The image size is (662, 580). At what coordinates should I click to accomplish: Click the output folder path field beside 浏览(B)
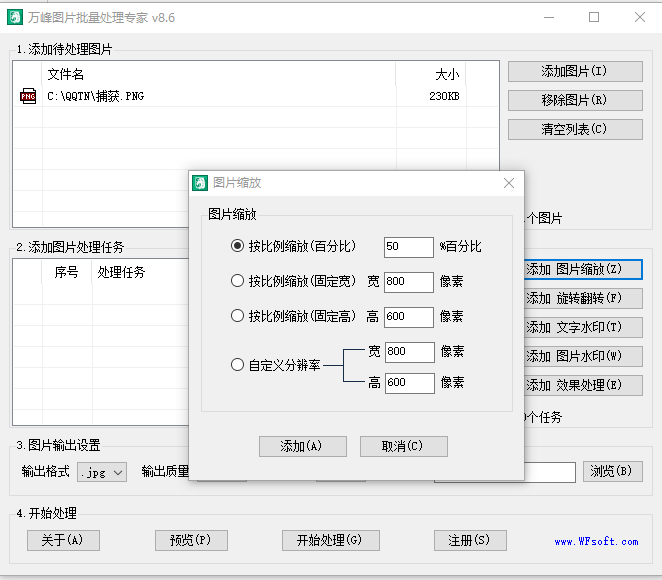pyautogui.click(x=550, y=472)
